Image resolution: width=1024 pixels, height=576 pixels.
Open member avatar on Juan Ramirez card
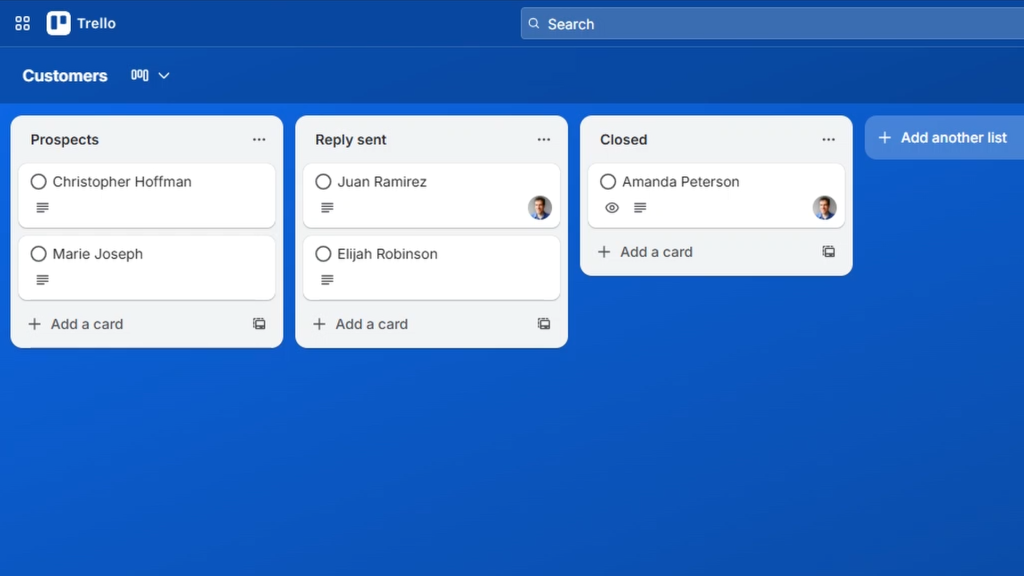[540, 208]
